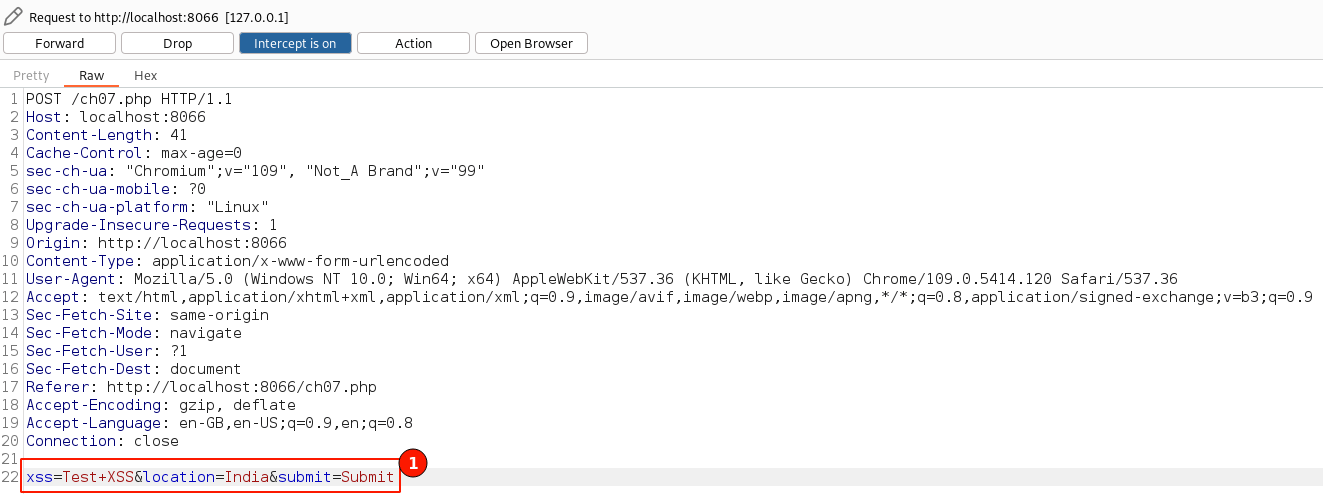The height and width of the screenshot is (494, 1323).
Task: Drop the intercepted request
Action: (177, 43)
